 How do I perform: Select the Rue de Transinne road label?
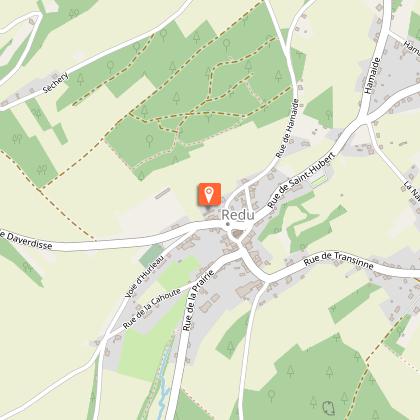(338, 260)
